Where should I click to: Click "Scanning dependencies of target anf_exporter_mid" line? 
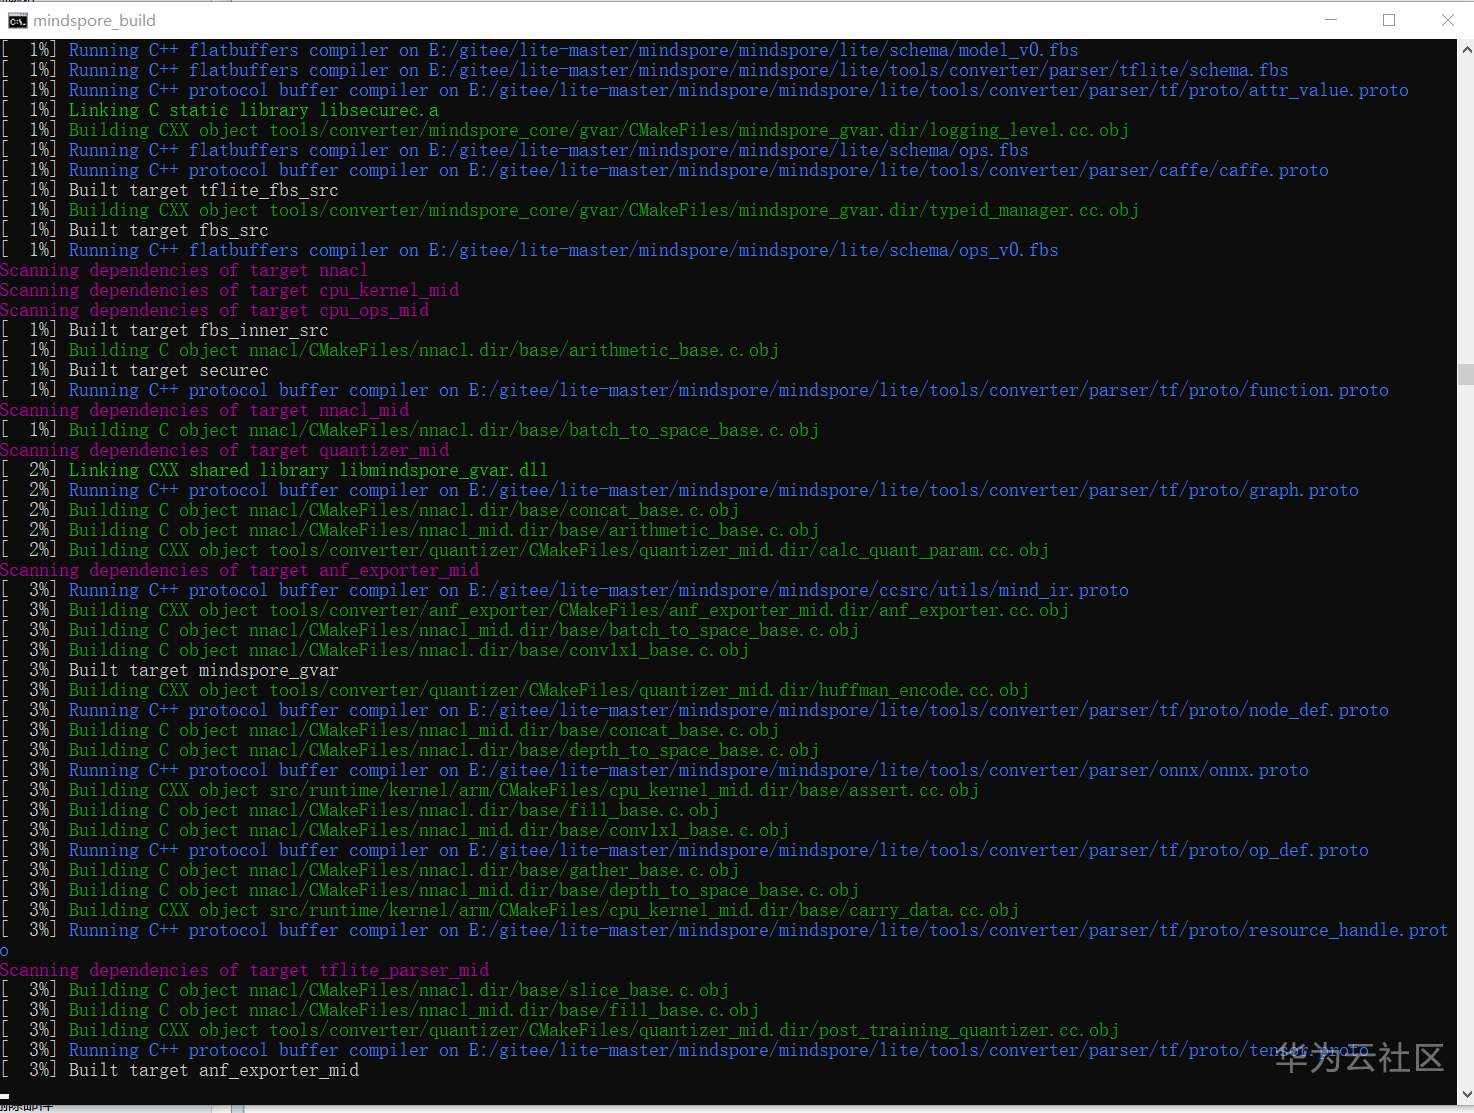(x=239, y=570)
